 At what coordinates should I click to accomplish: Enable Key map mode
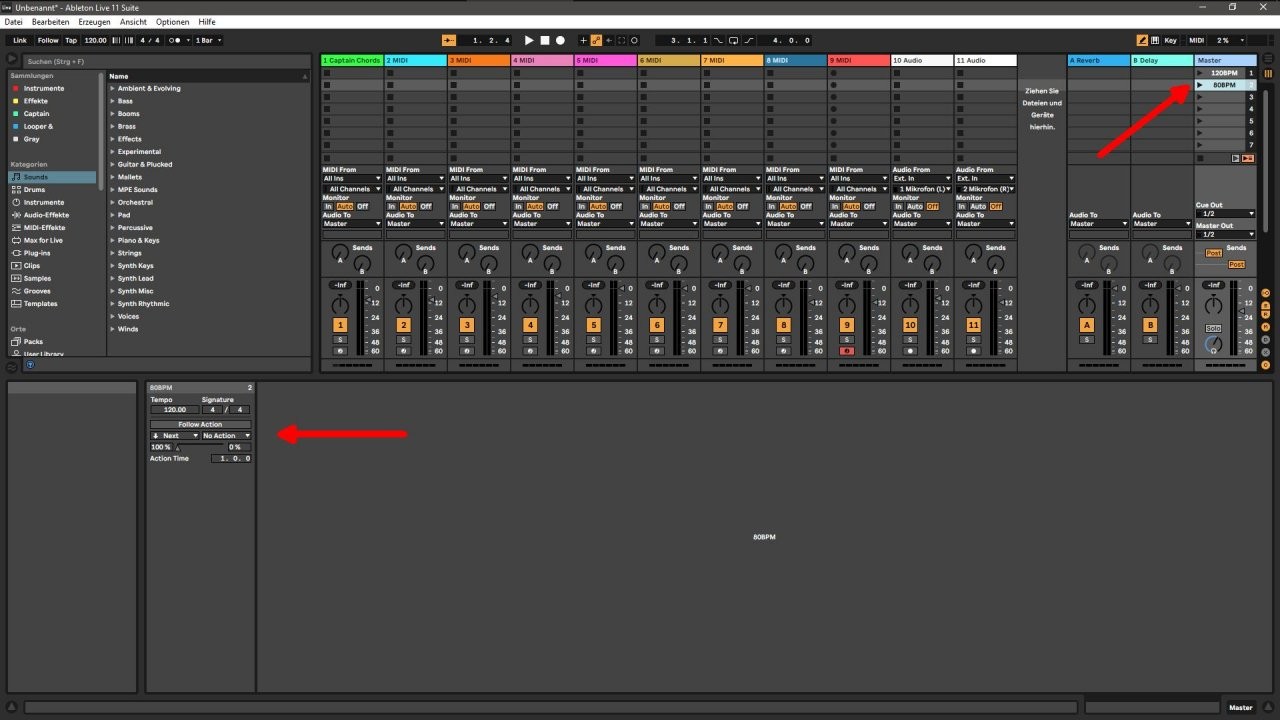[x=1170, y=40]
